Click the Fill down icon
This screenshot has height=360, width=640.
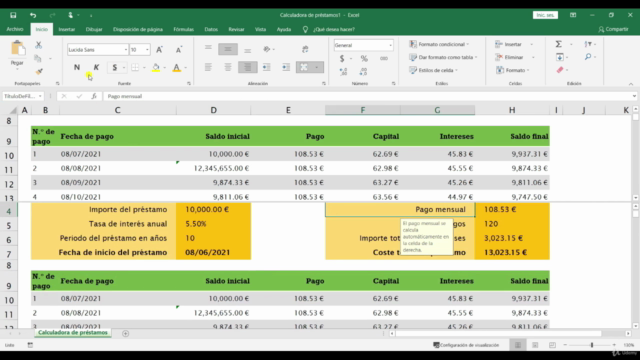[x=560, y=57]
